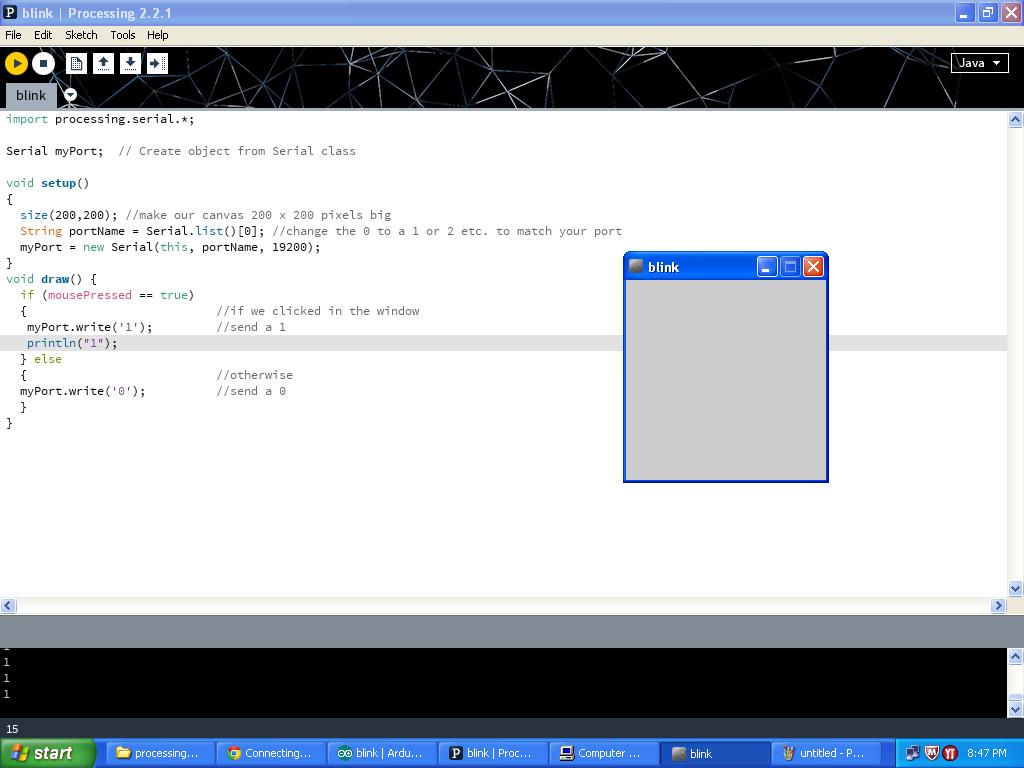Image resolution: width=1024 pixels, height=768 pixels.
Task: Click the up arrow of the editor scrollbar
Action: click(x=1015, y=120)
